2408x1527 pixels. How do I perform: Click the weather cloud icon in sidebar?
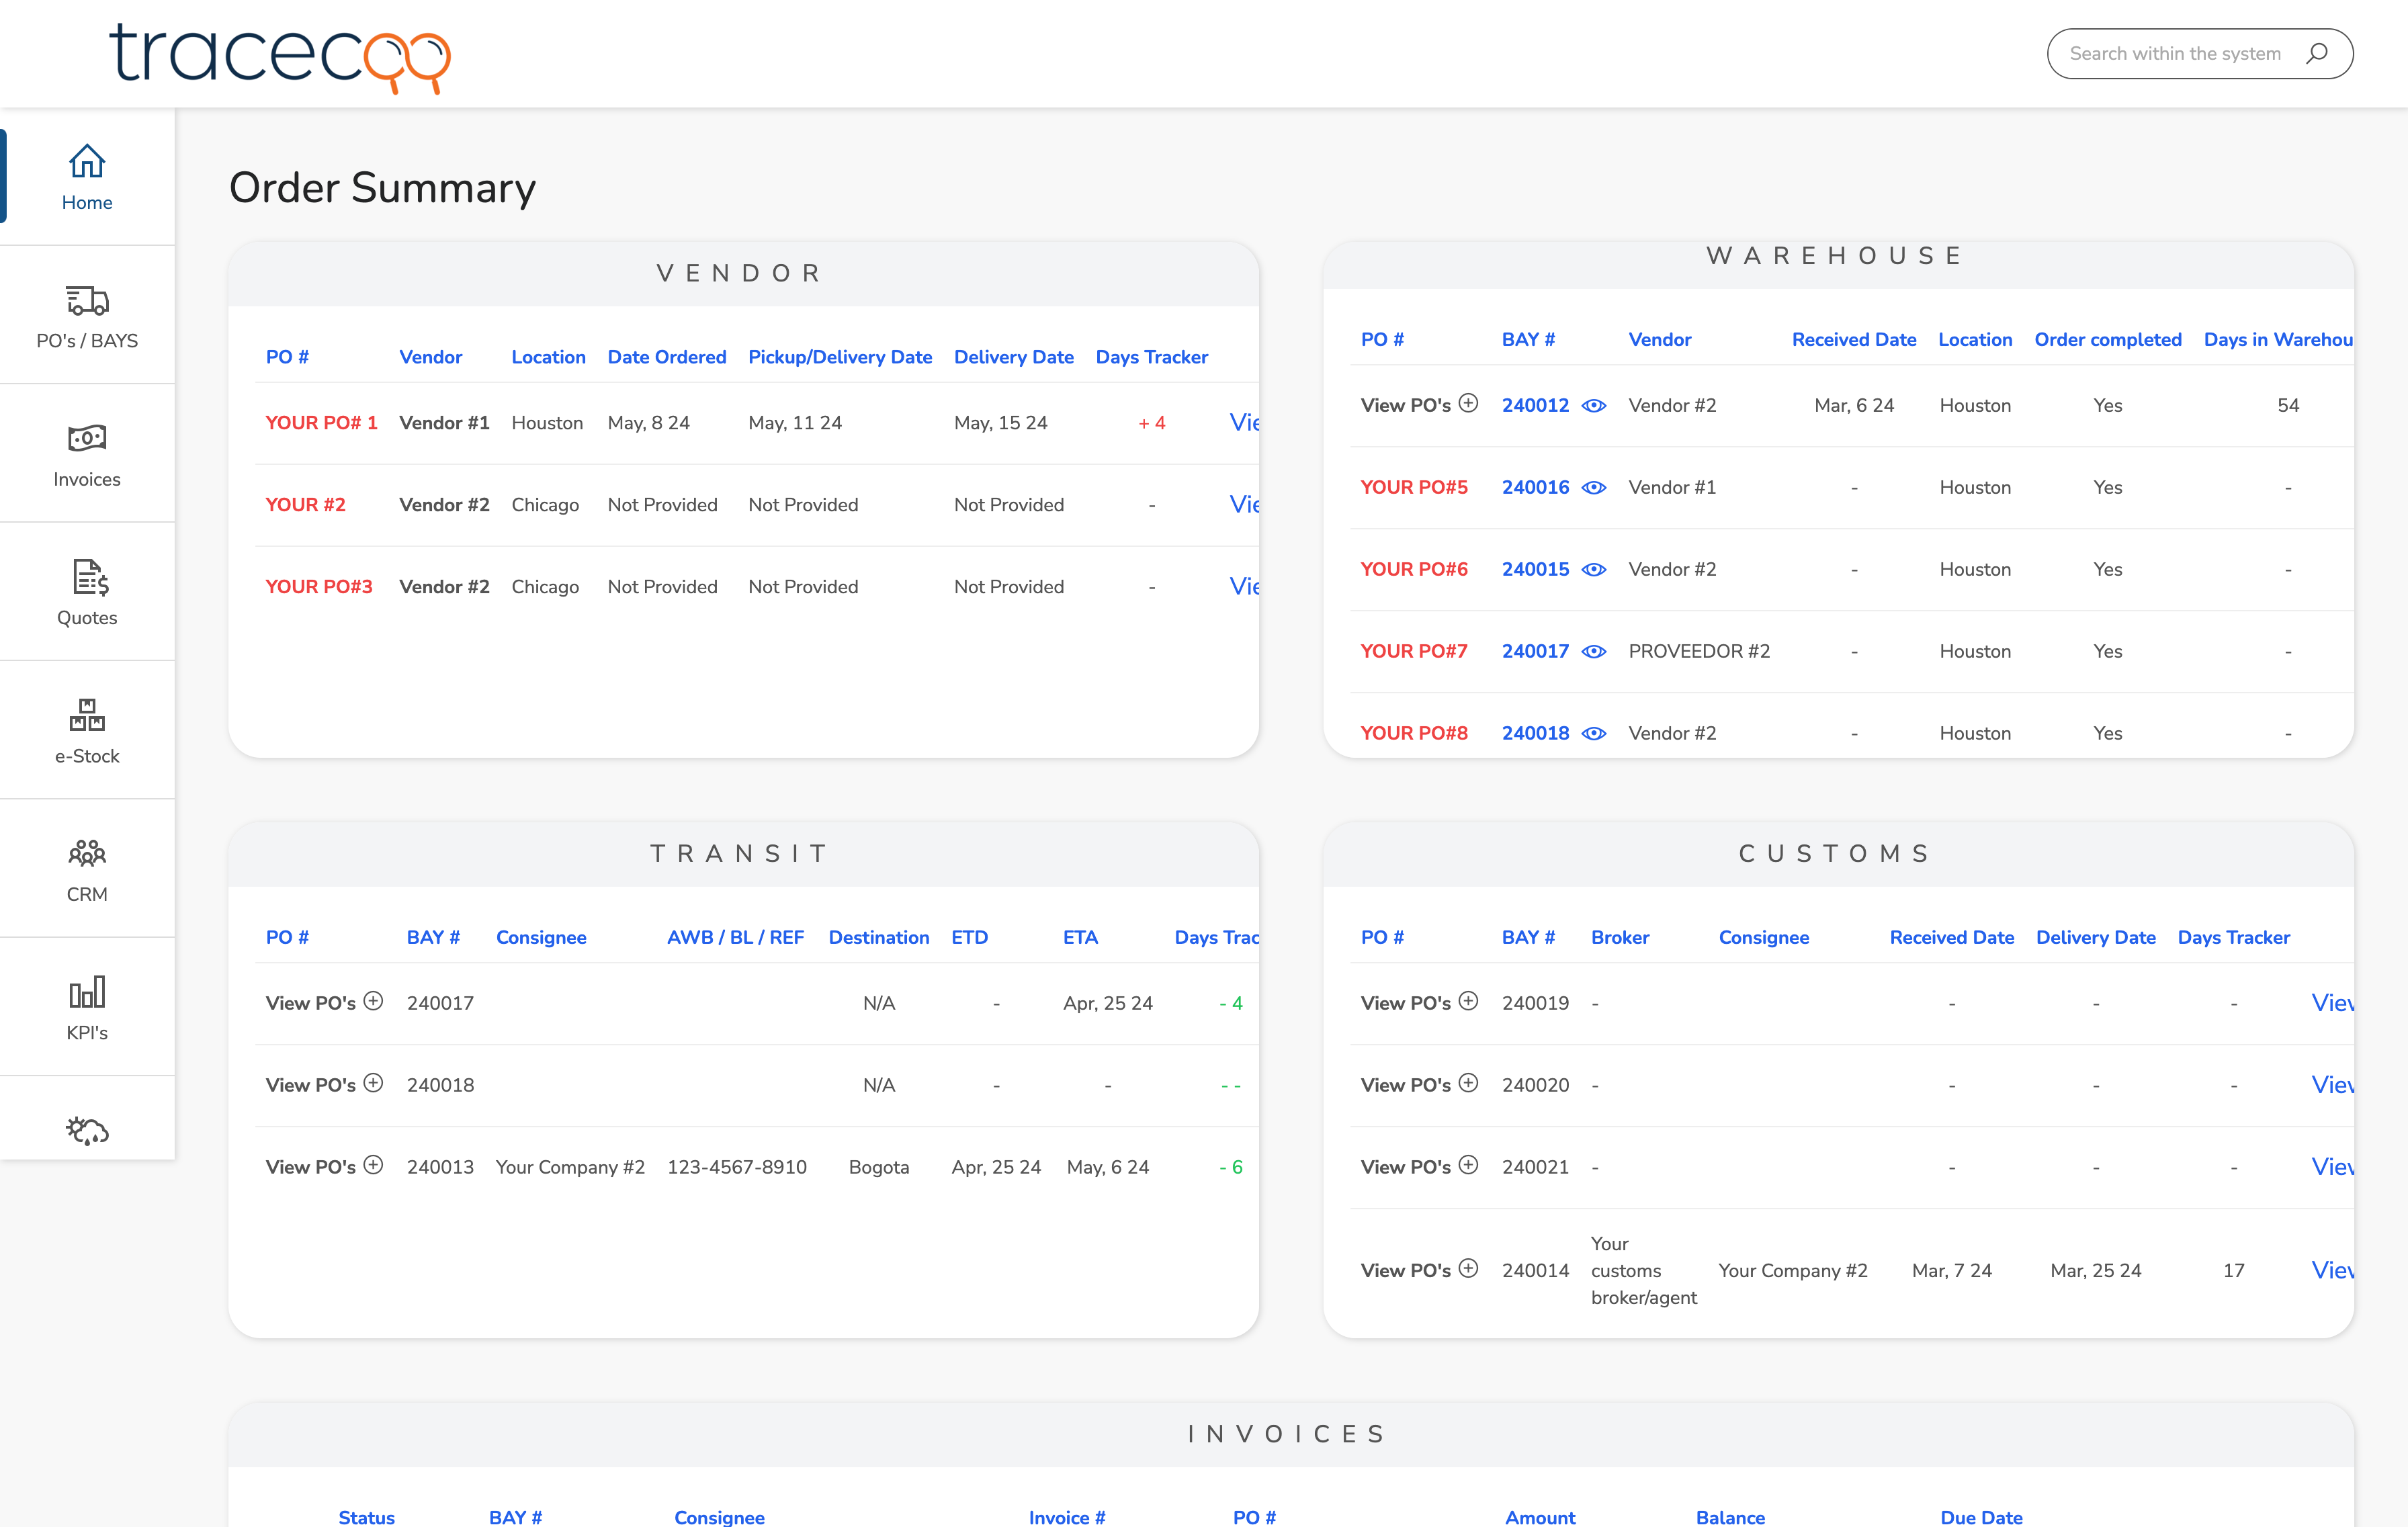click(x=87, y=1130)
